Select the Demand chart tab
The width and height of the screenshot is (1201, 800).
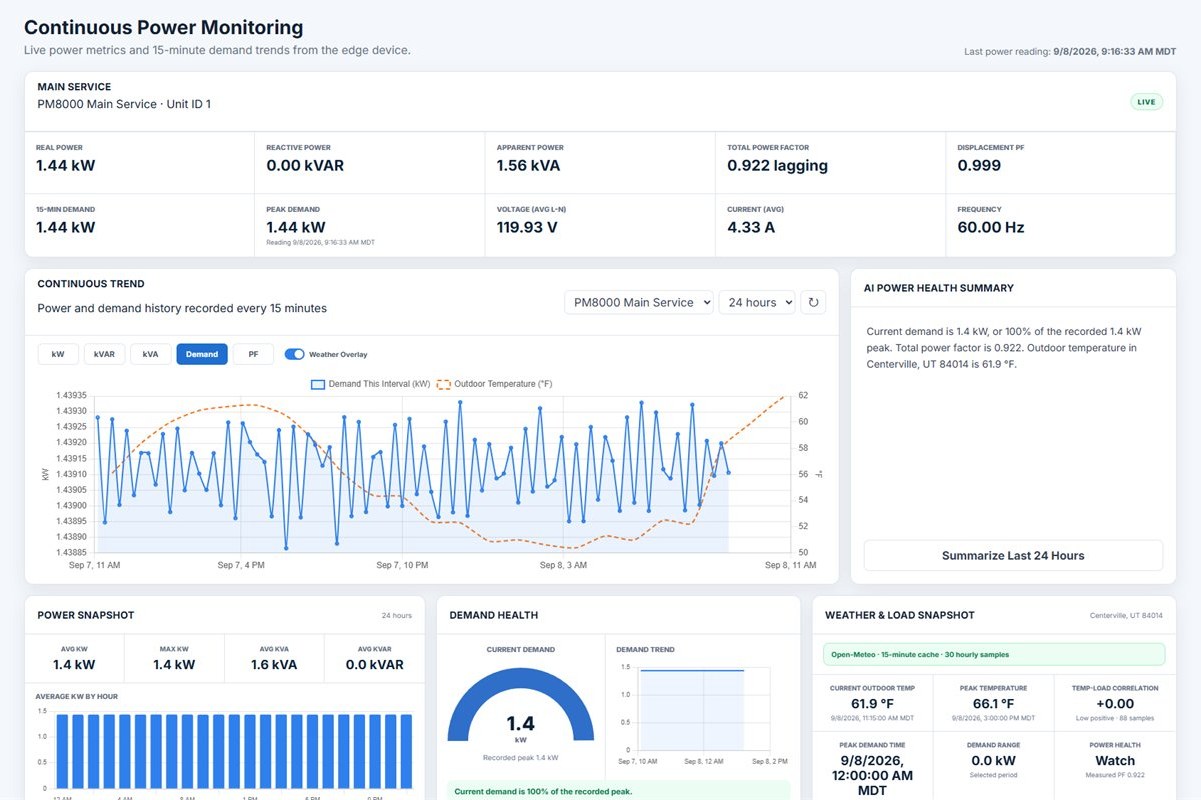(202, 354)
